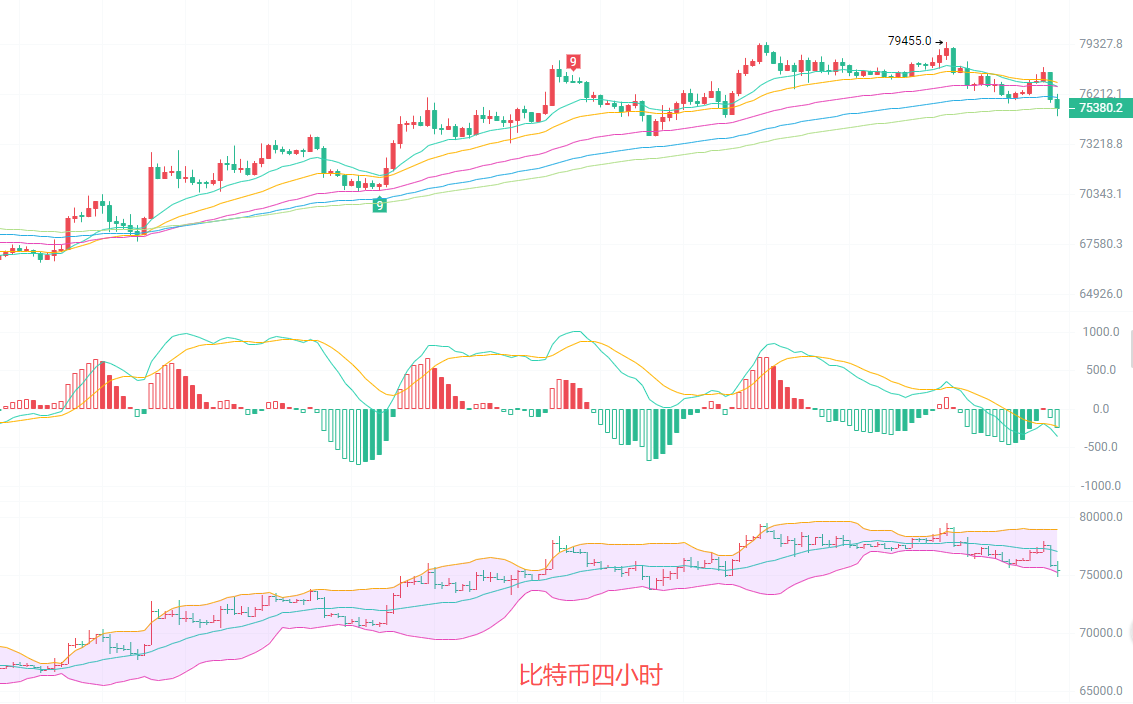Select the 79455.0 high price label

point(909,41)
